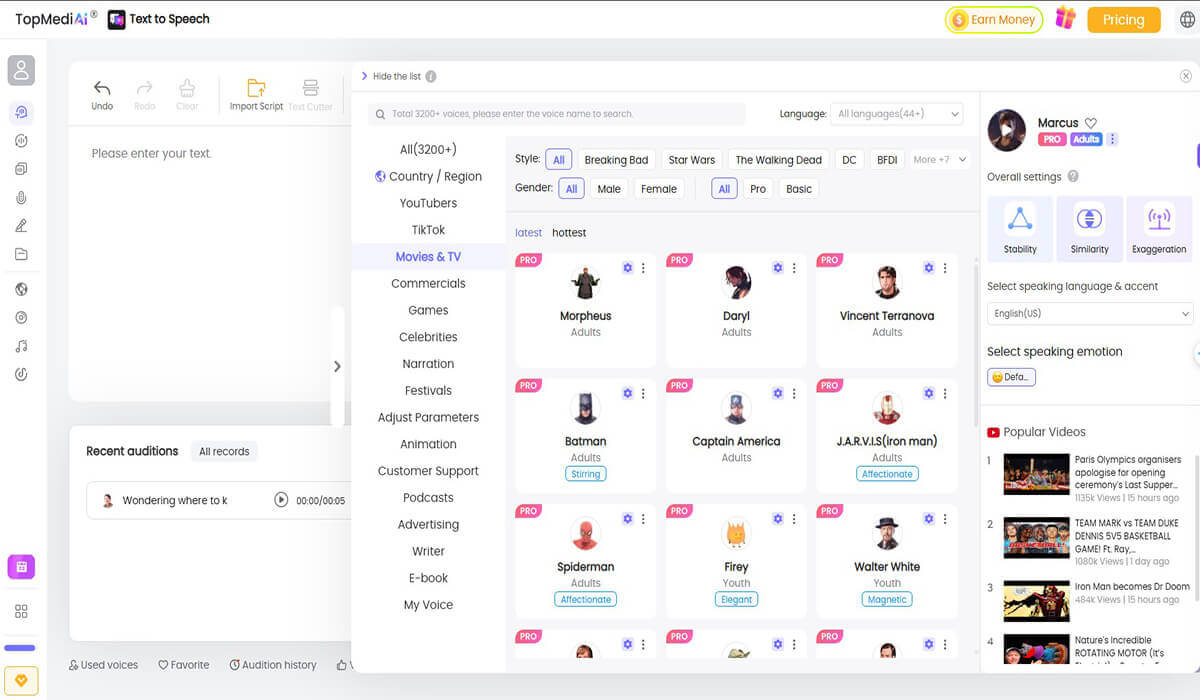Open the Import Script folder icon
Viewport: 1200px width, 700px height.
tap(256, 88)
